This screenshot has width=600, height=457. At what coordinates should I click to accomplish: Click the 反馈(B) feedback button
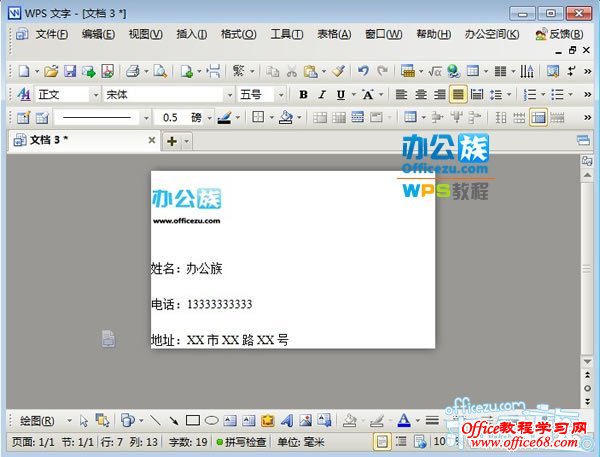point(559,34)
